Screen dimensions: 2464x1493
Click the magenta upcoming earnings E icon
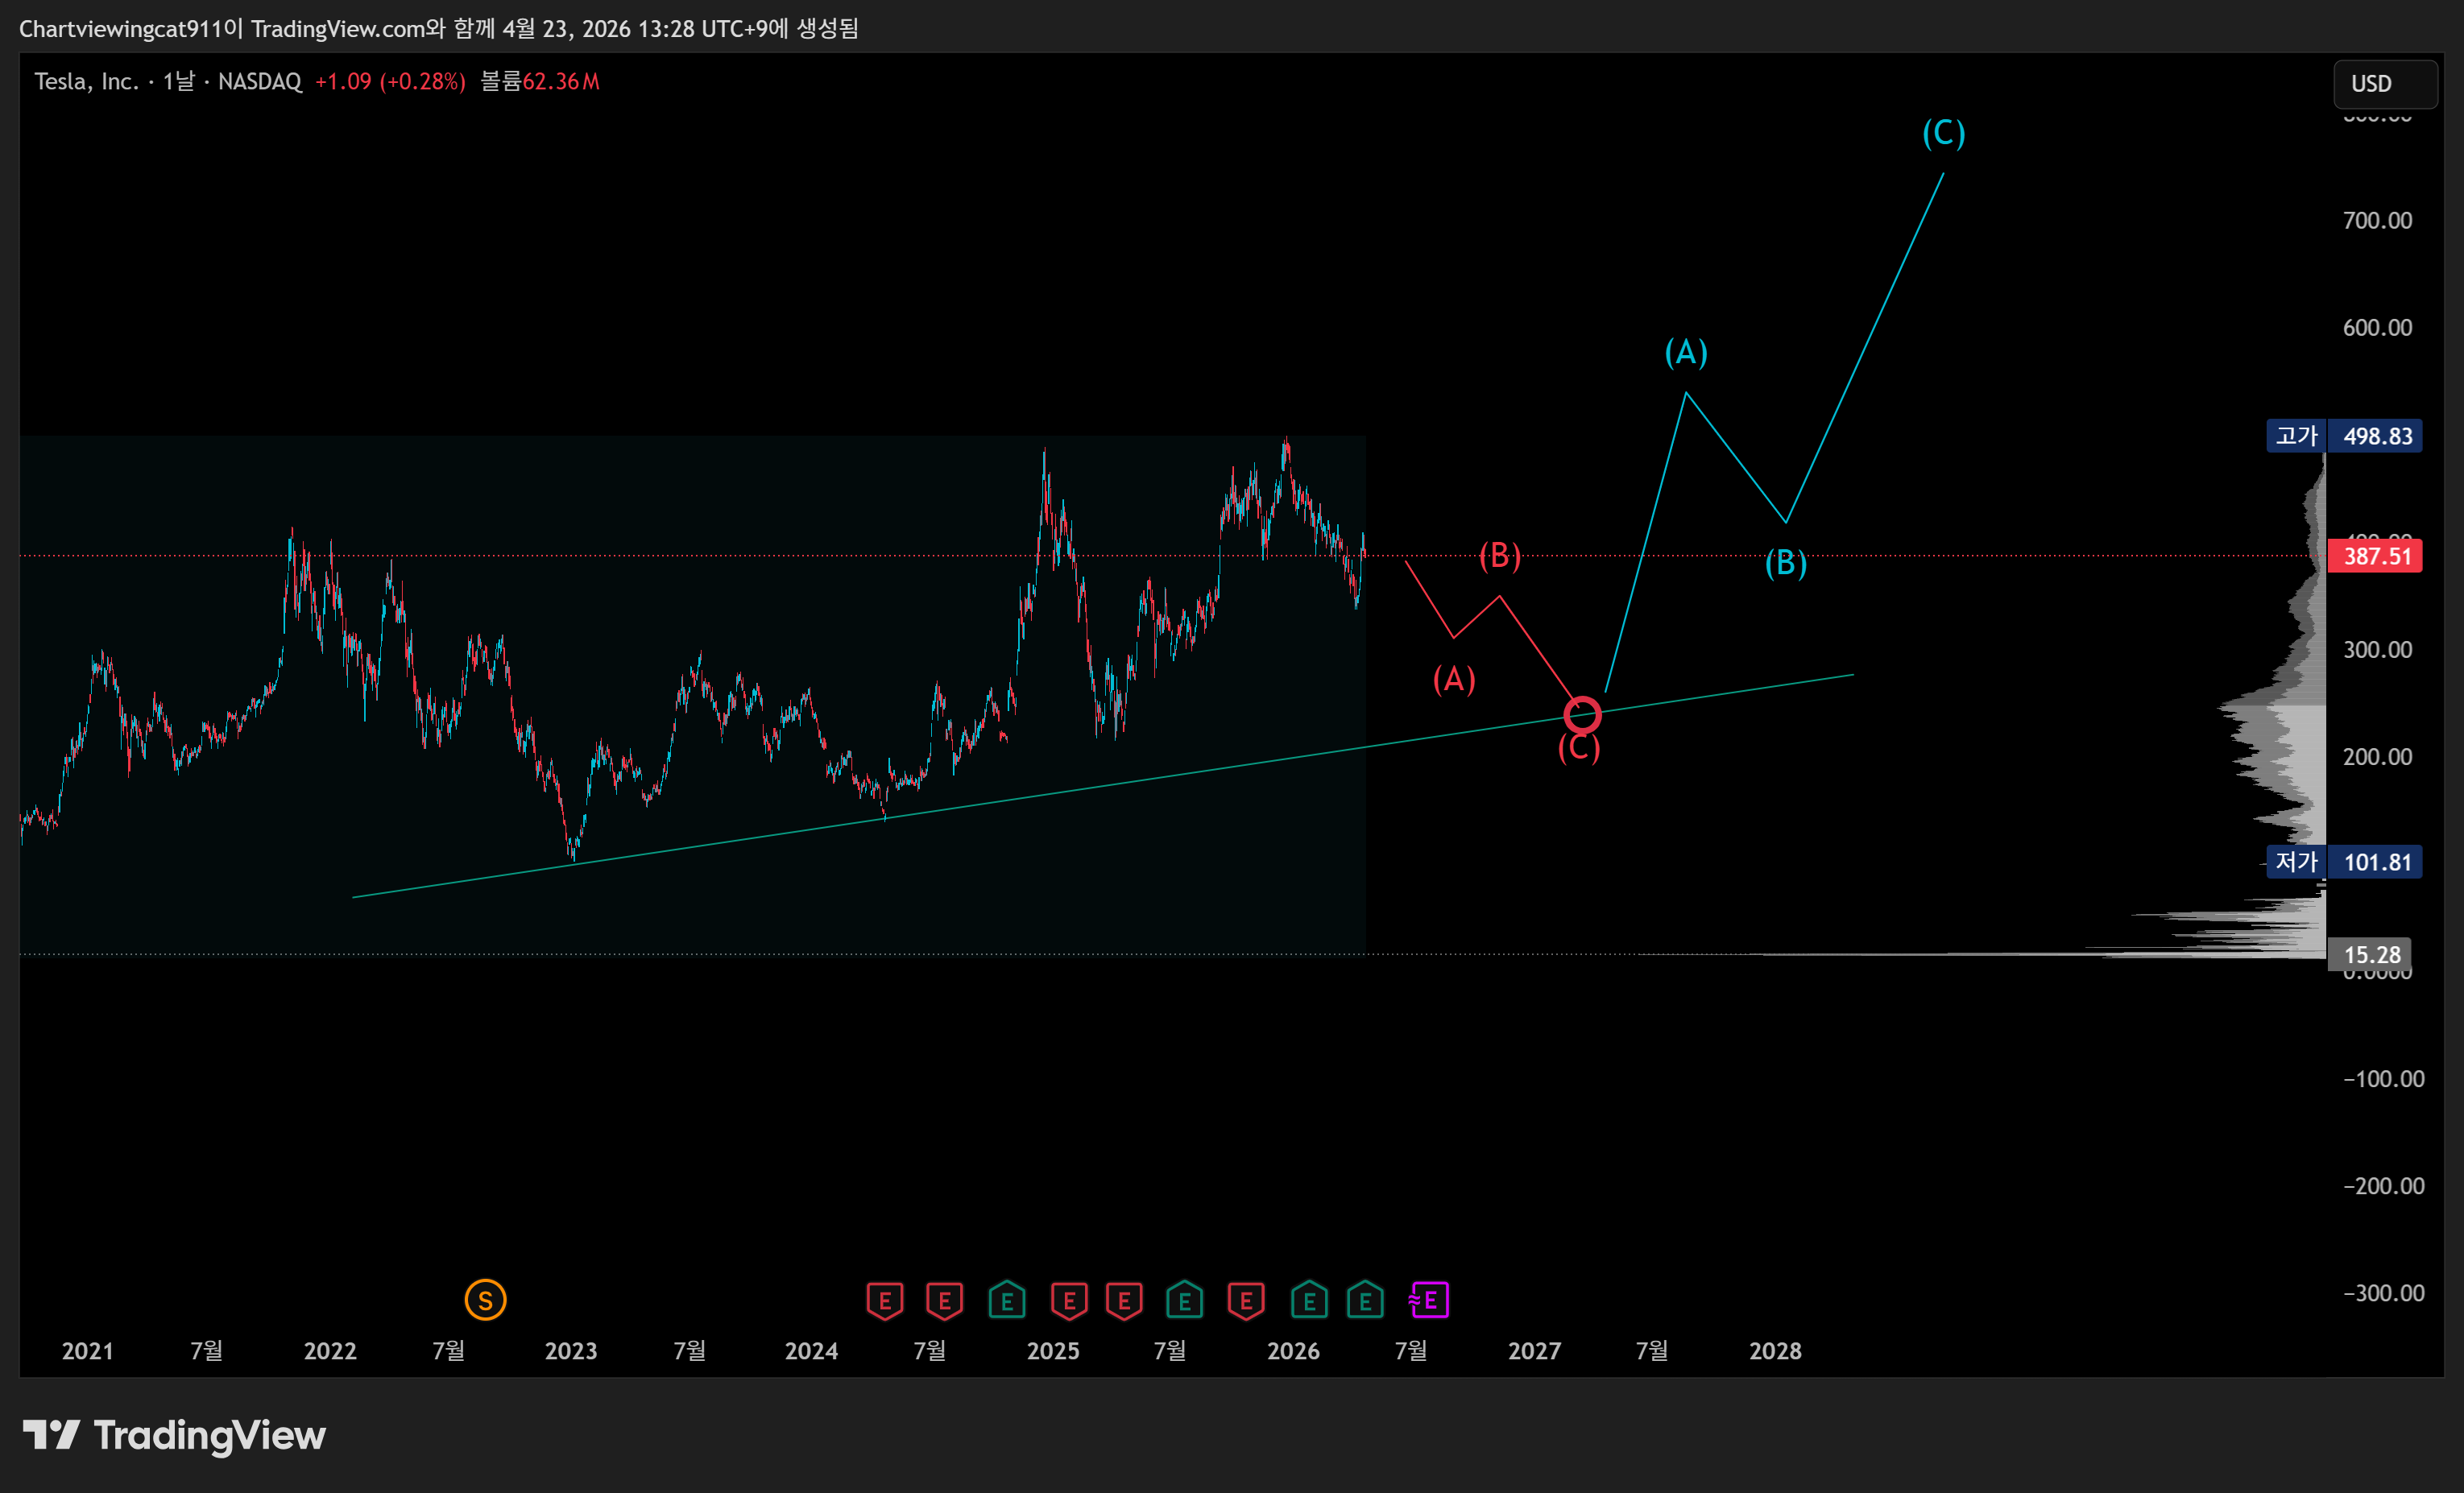pyautogui.click(x=1429, y=1300)
